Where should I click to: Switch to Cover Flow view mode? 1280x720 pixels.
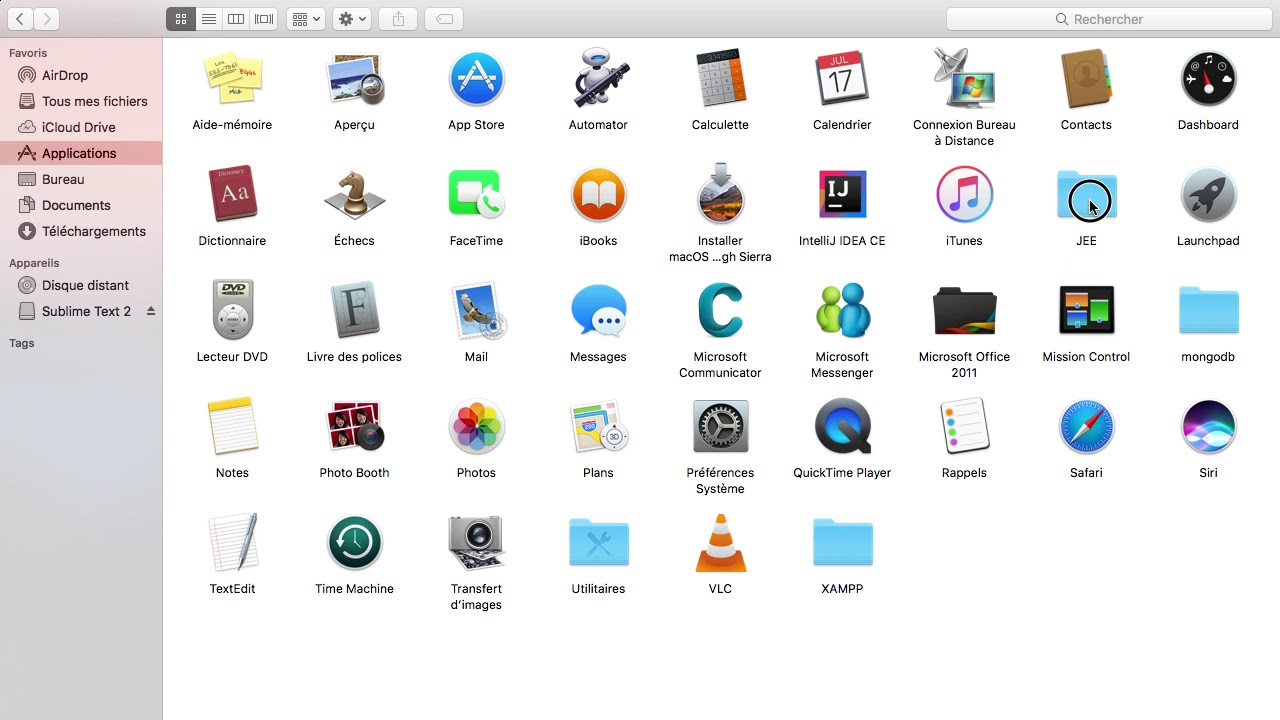pos(264,19)
